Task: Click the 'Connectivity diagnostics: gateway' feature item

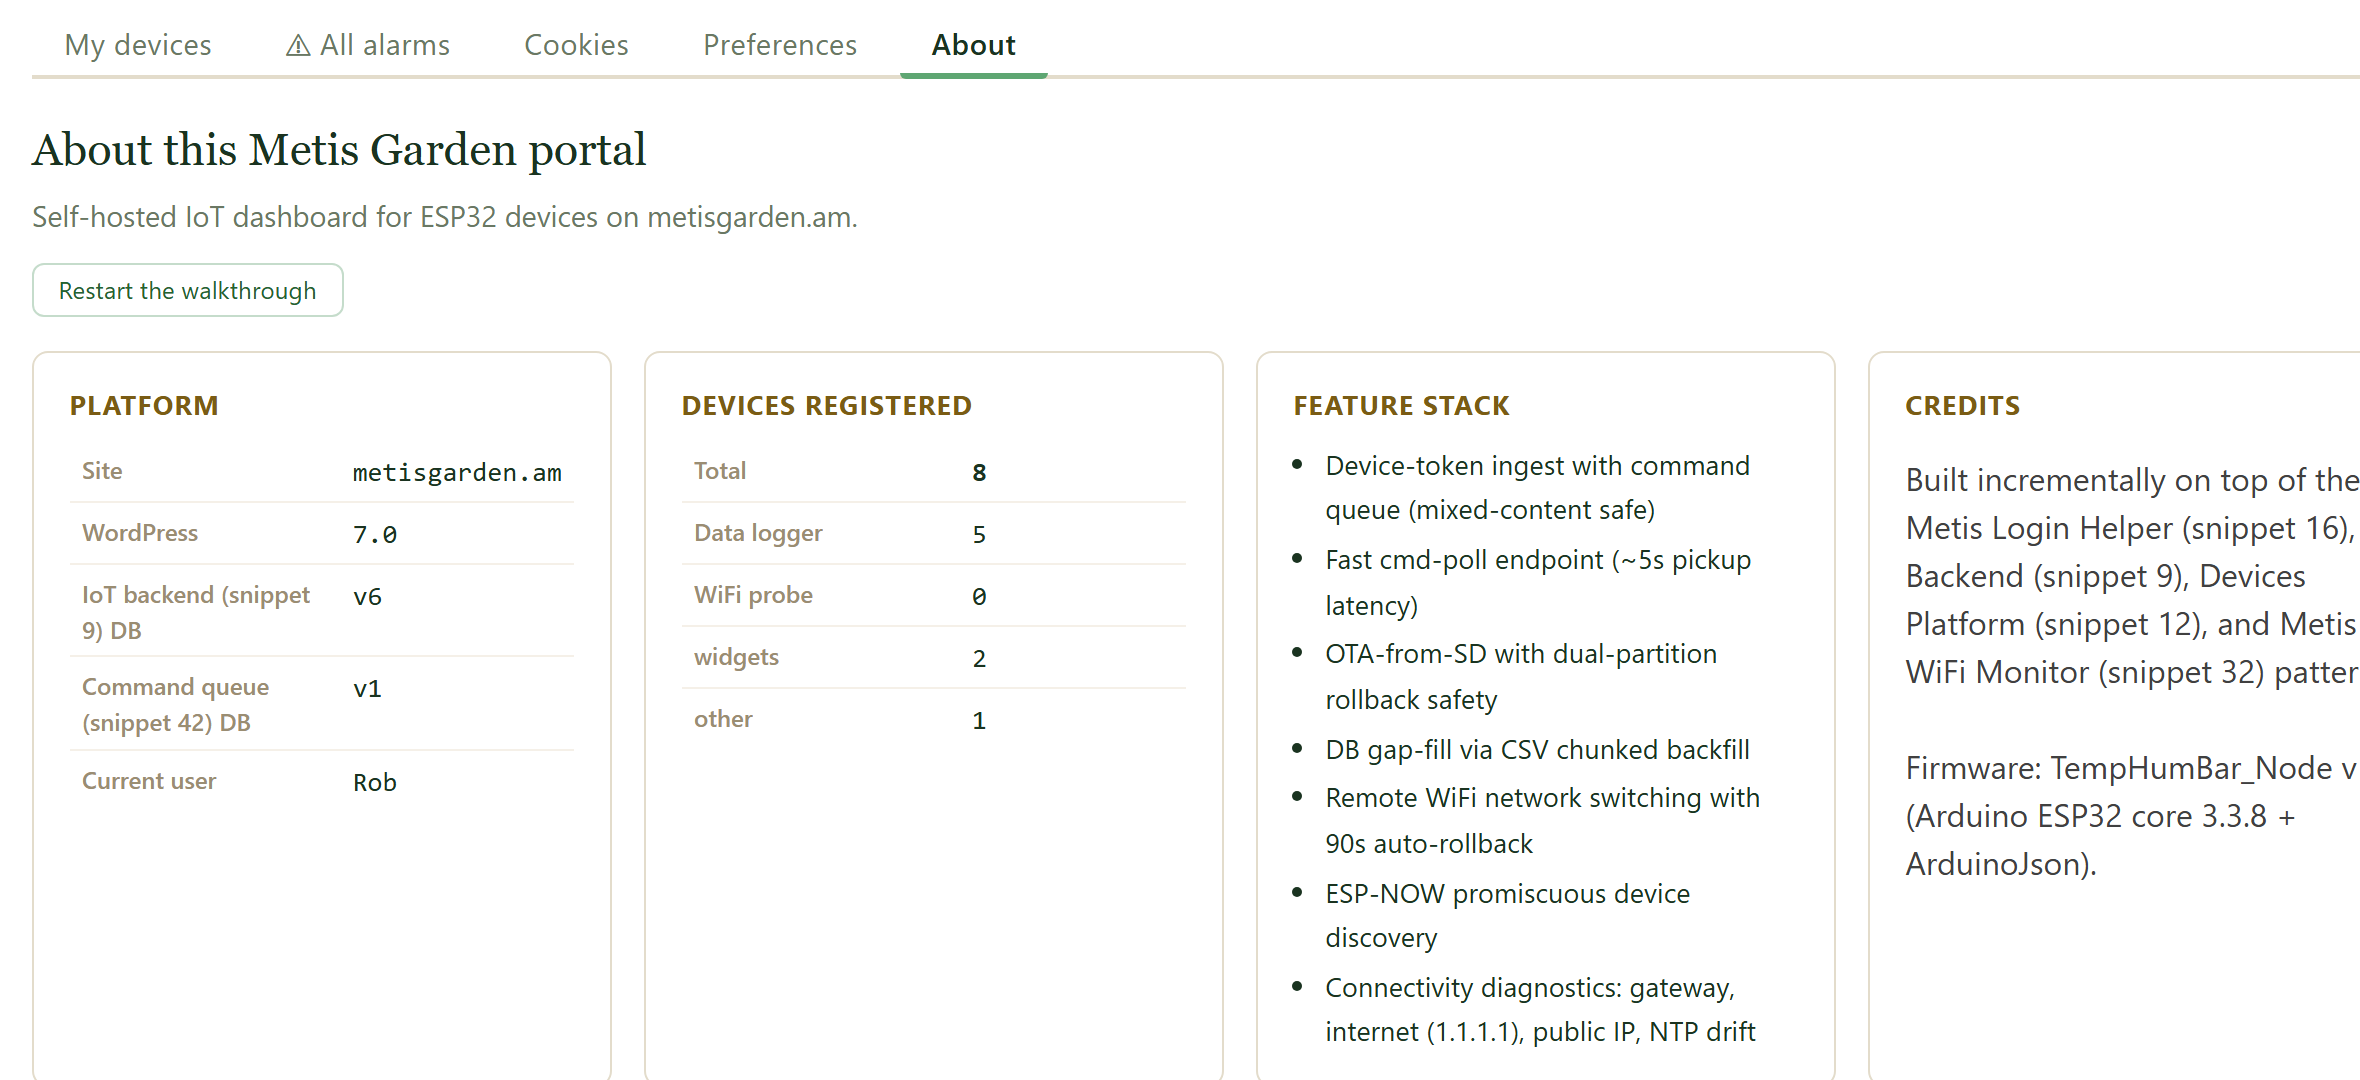Action: 1540,1009
